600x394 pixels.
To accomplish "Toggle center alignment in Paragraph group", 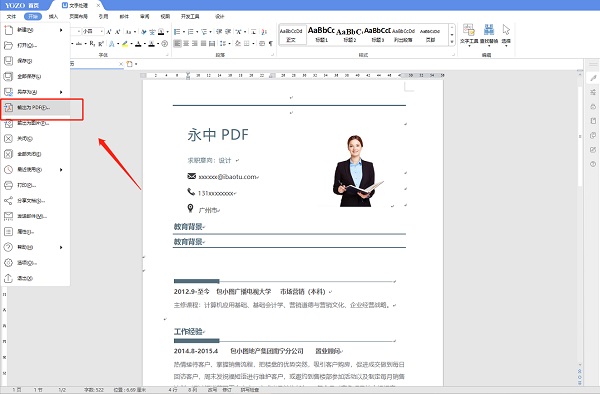I will [x=186, y=44].
